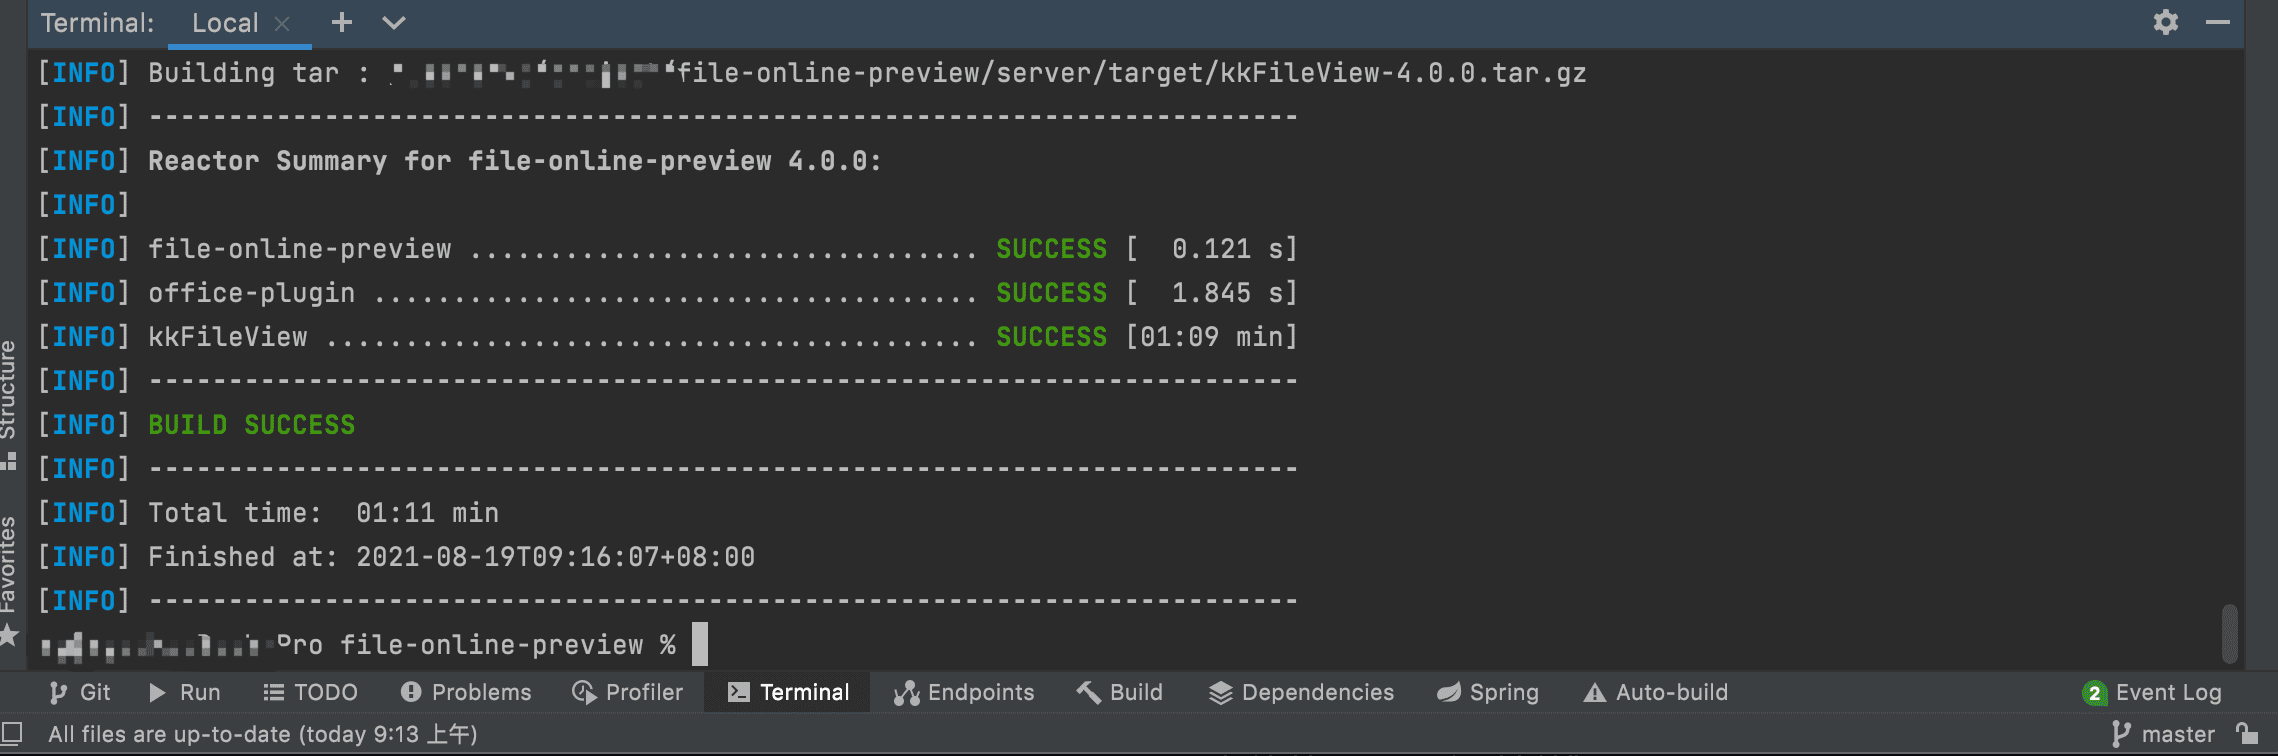The height and width of the screenshot is (756, 2278).
Task: Expand terminal session options chevron
Action: pyautogui.click(x=394, y=22)
